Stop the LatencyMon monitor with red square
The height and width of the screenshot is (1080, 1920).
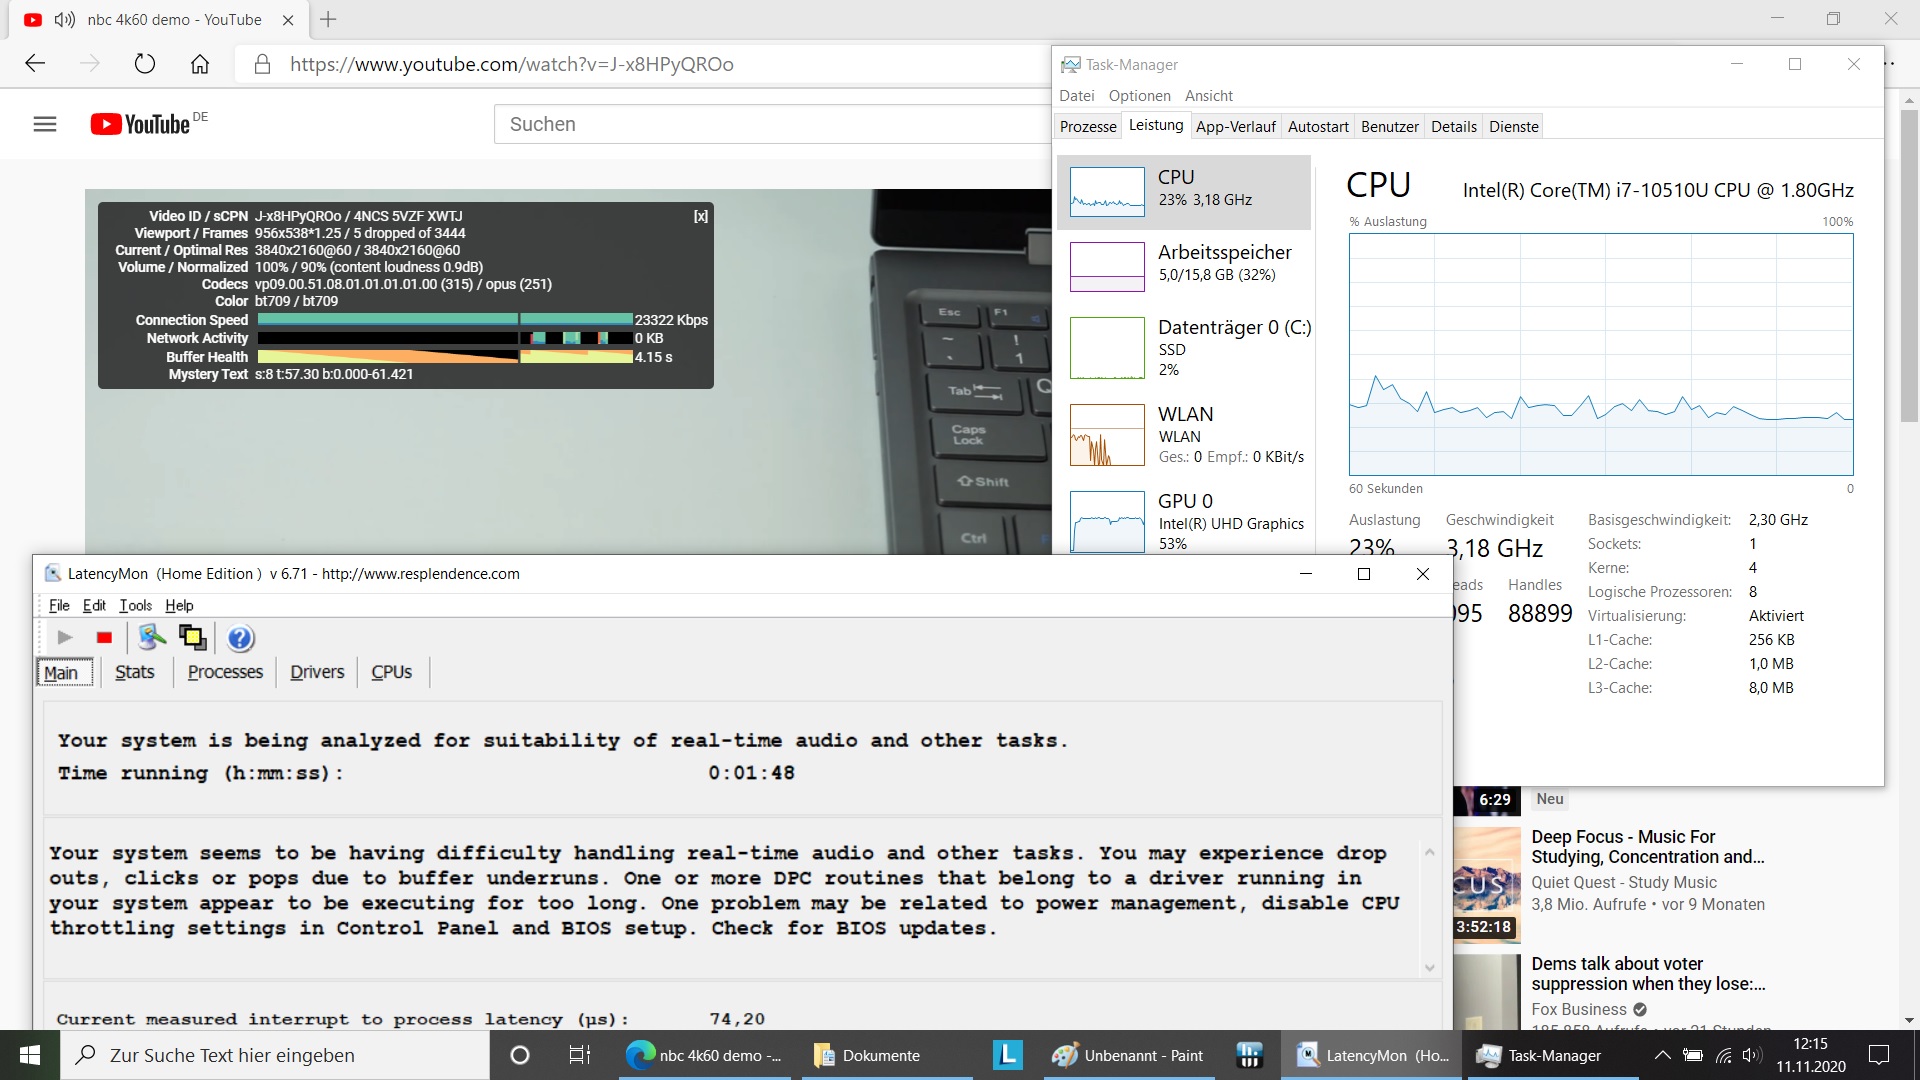[x=104, y=638]
